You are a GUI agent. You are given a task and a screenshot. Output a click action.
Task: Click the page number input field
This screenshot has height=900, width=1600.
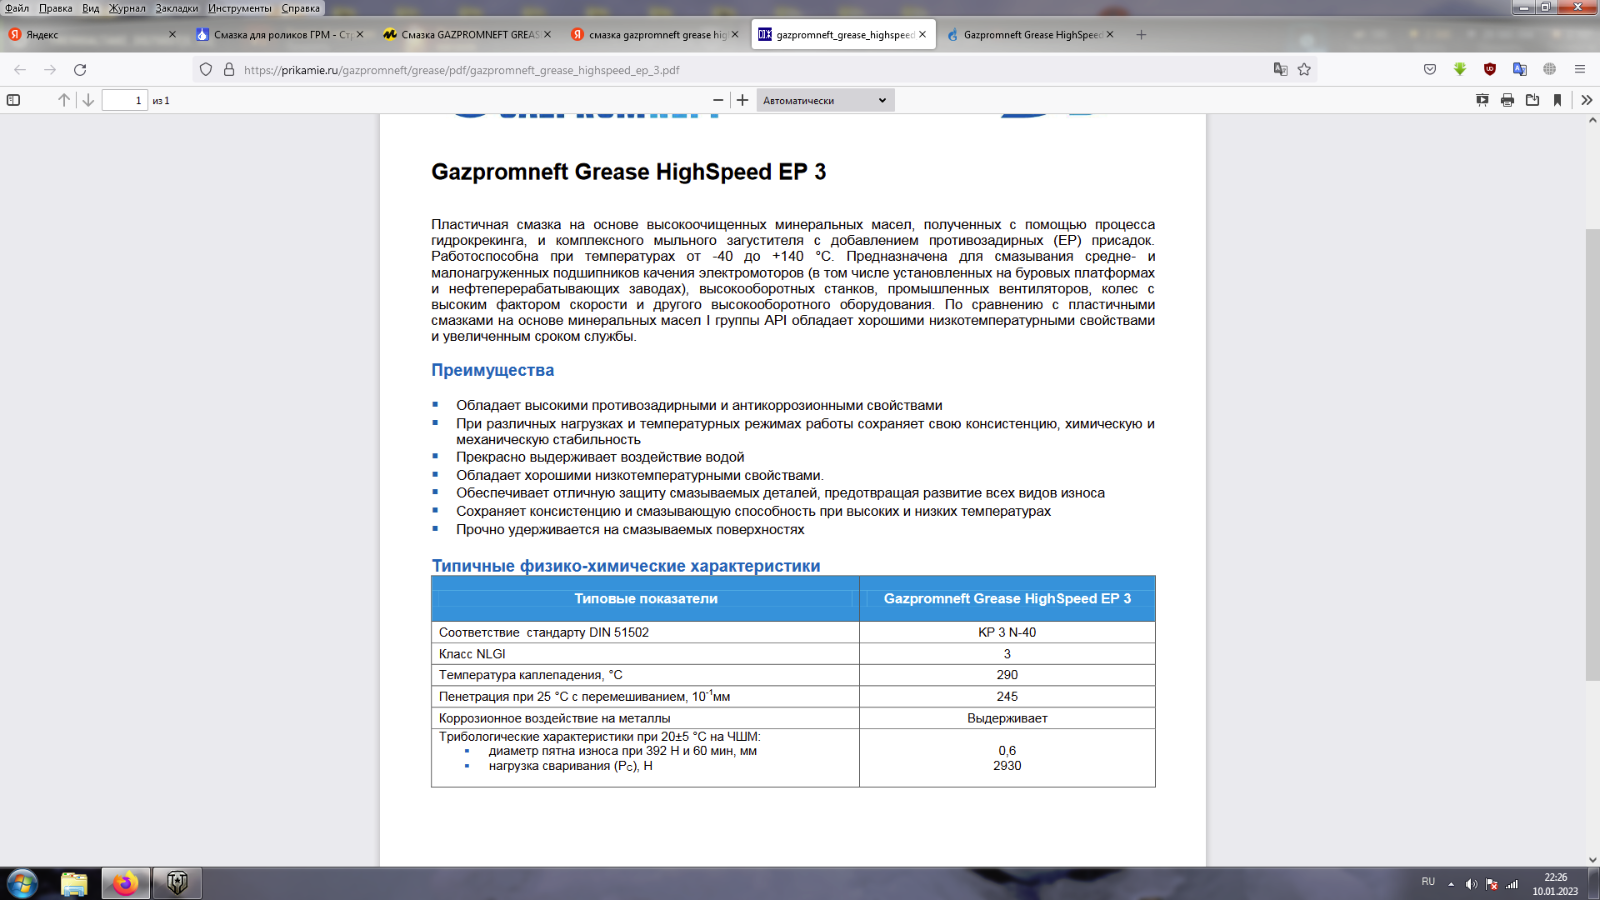125,100
